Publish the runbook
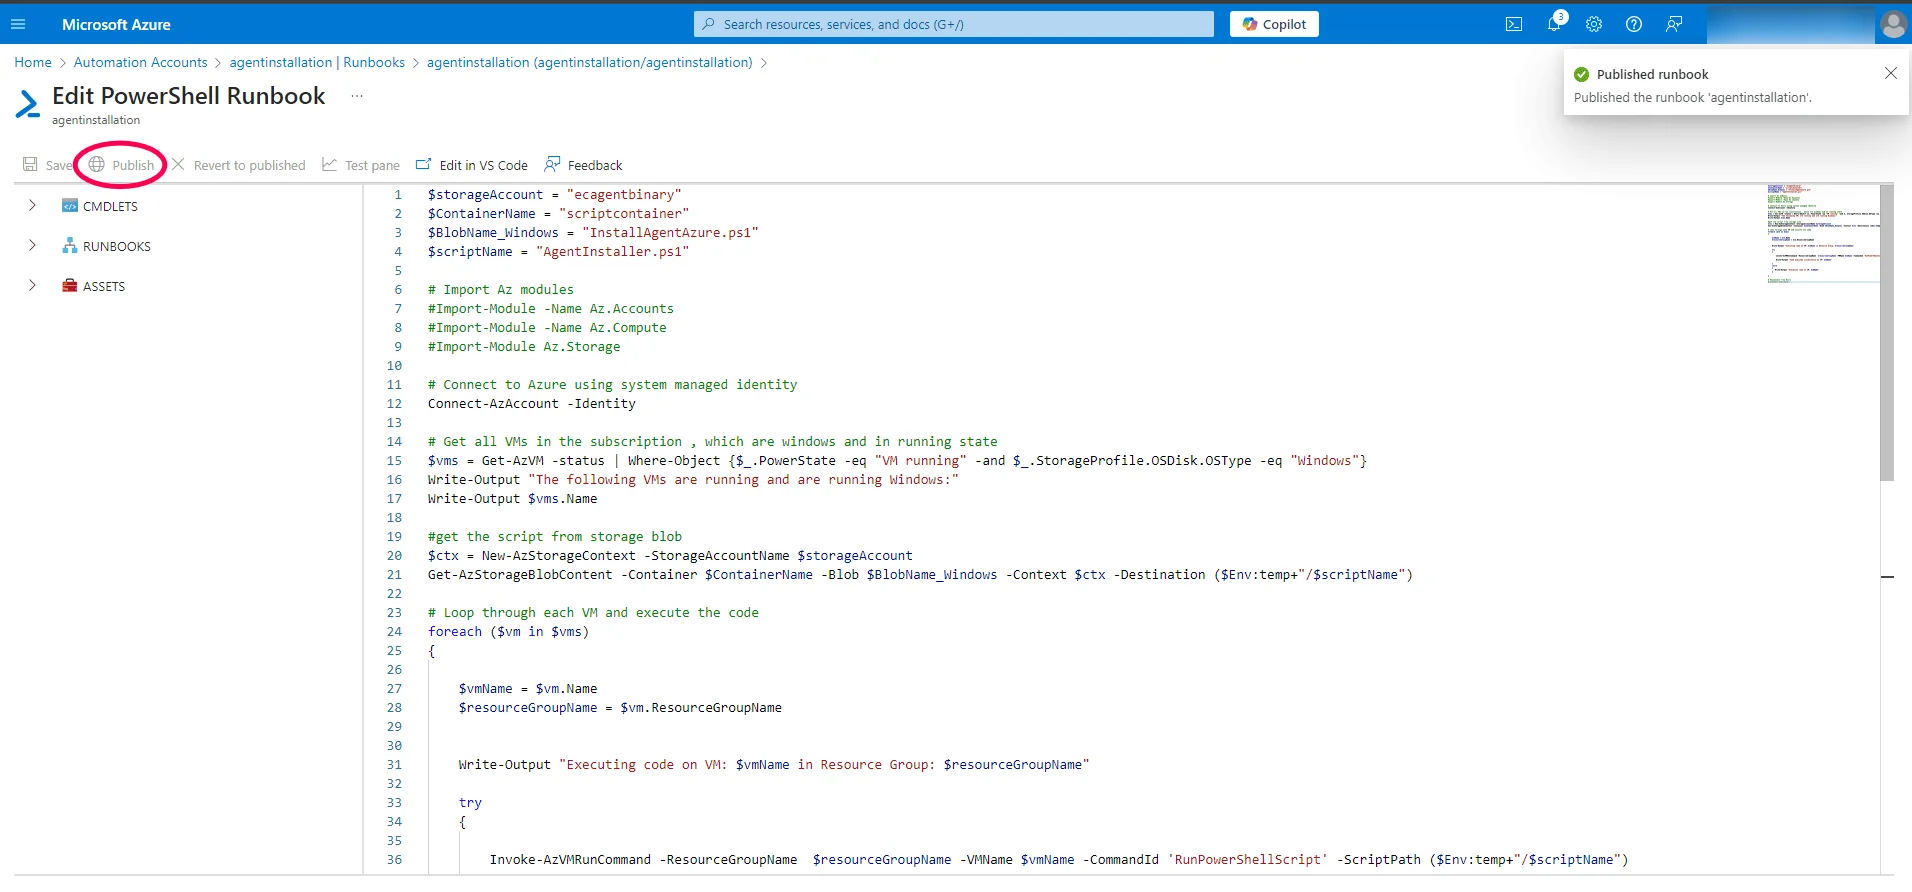This screenshot has height=892, width=1912. click(121, 165)
